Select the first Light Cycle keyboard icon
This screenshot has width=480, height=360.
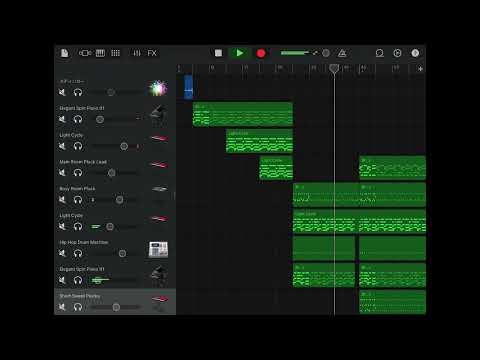[x=159, y=138]
